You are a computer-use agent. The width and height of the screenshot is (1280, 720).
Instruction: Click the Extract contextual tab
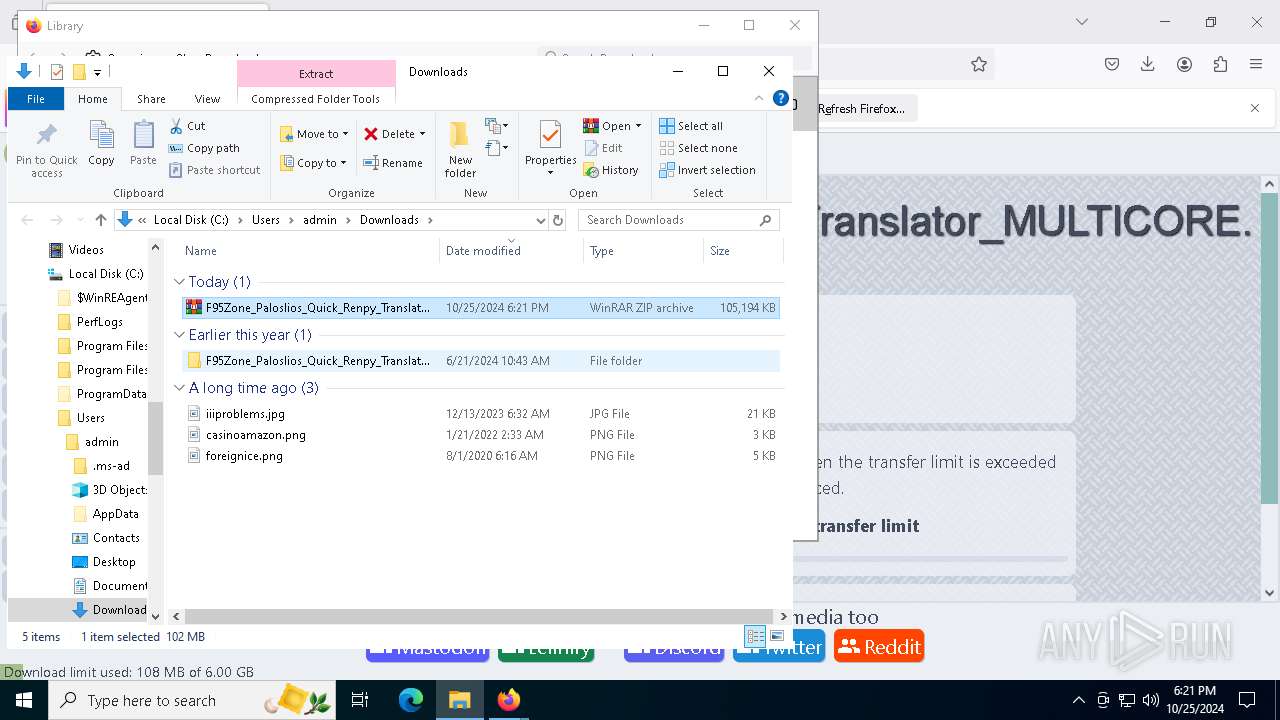tap(316, 74)
